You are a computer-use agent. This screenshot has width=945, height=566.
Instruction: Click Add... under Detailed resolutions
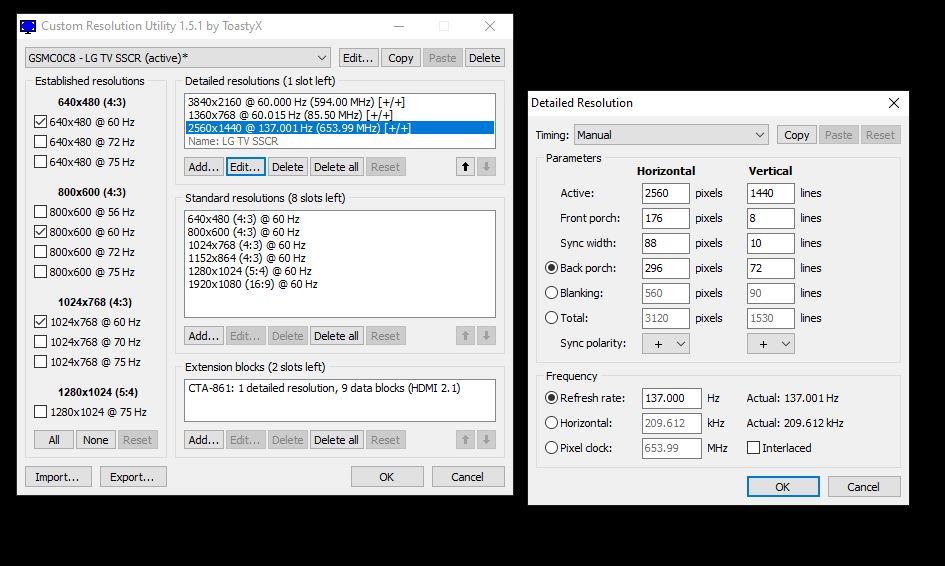[x=204, y=167]
